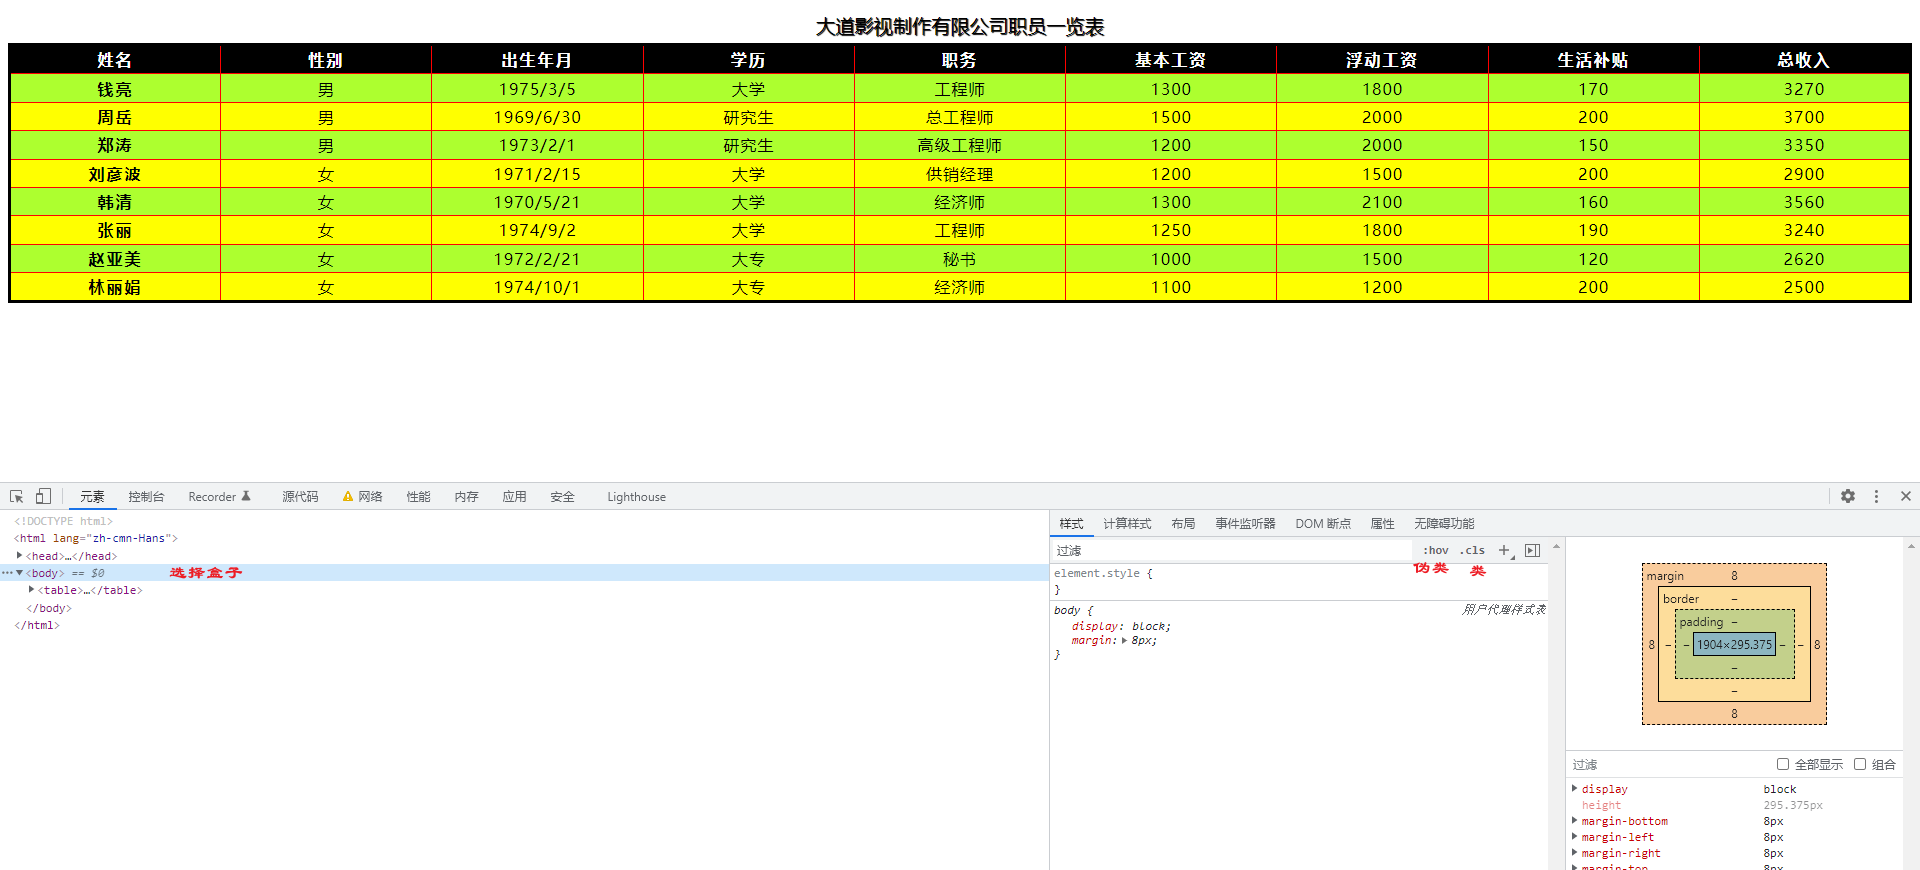Screen dimensions: 1920x870
Task: Select the 计算样式 sidebar tab
Action: pos(1127,524)
